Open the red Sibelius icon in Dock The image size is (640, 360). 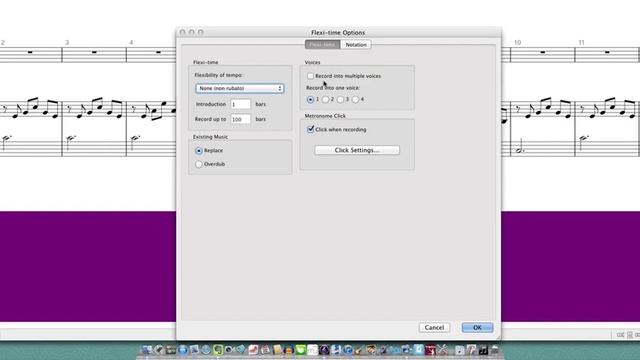[431, 350]
